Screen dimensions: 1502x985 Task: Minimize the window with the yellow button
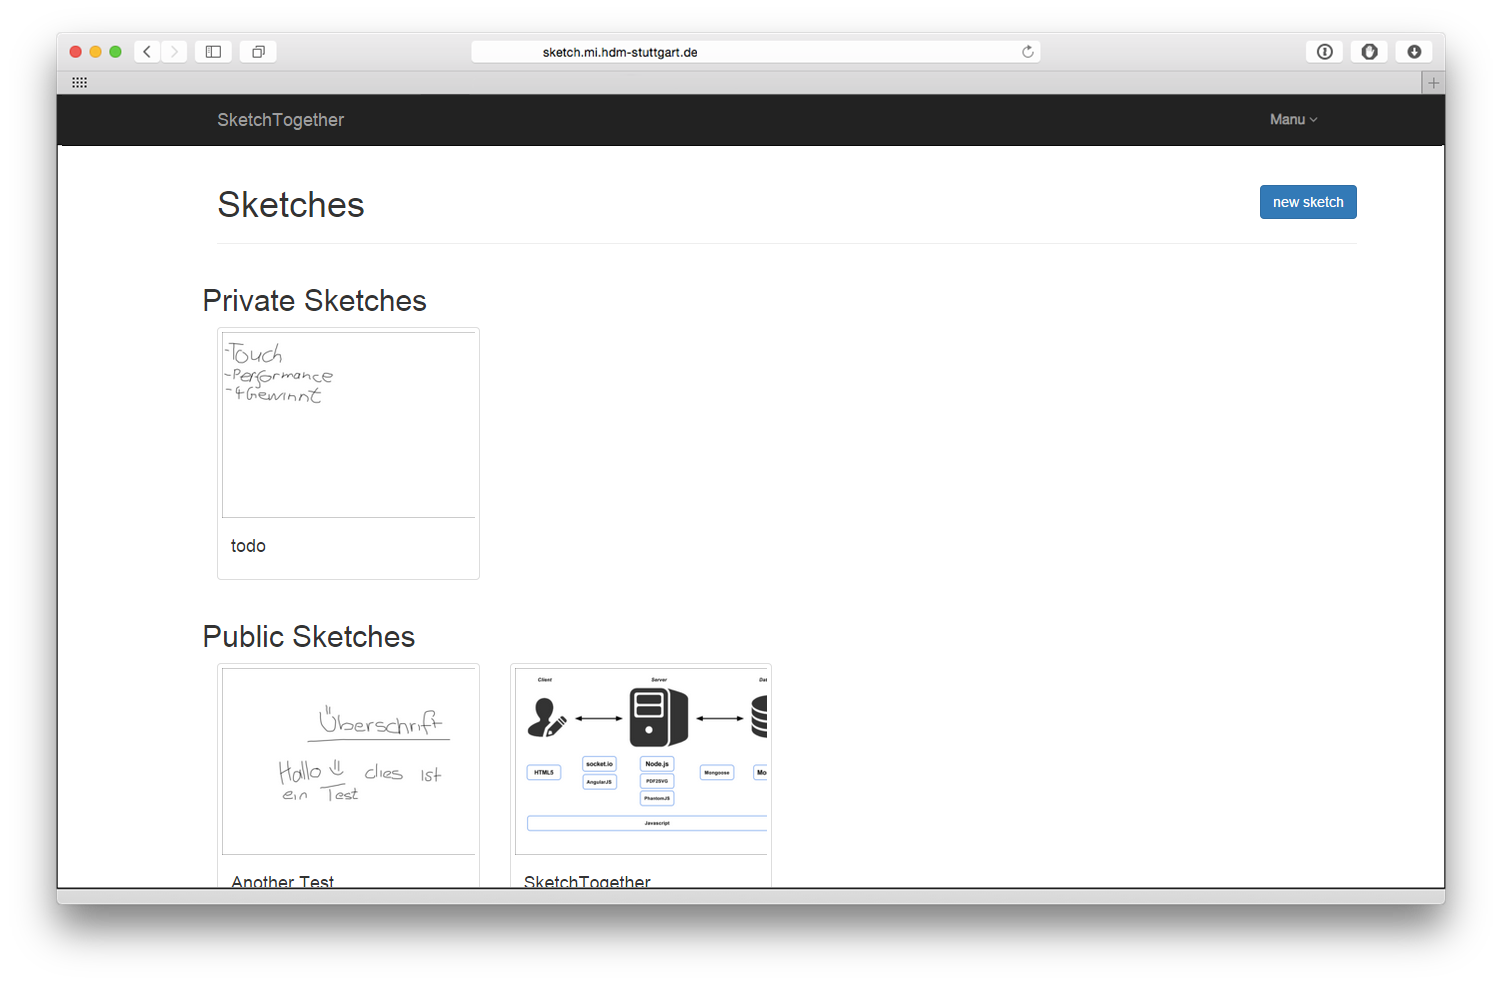tap(96, 52)
